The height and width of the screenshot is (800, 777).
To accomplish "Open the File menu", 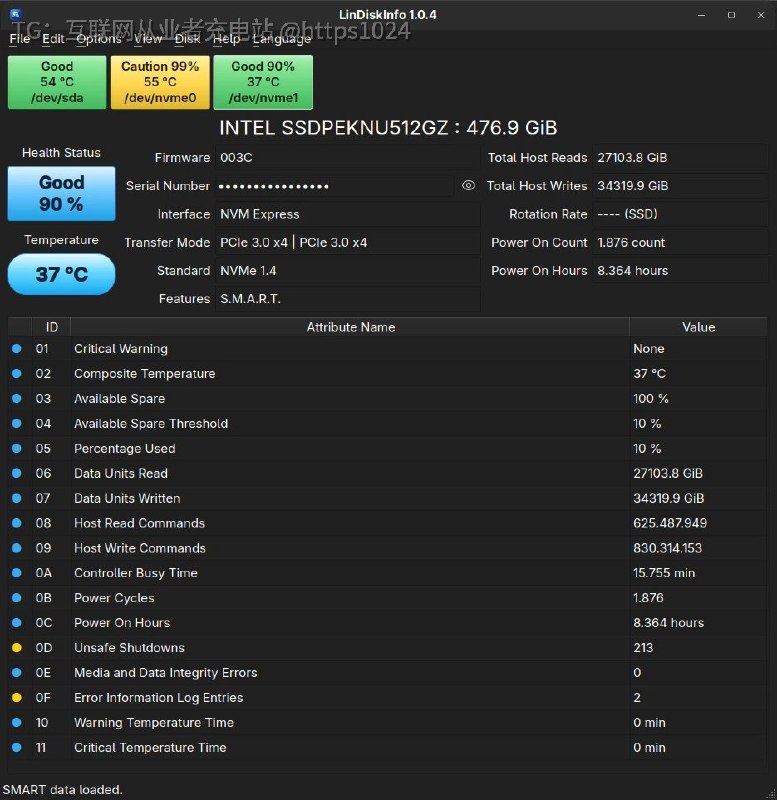I will [19, 39].
